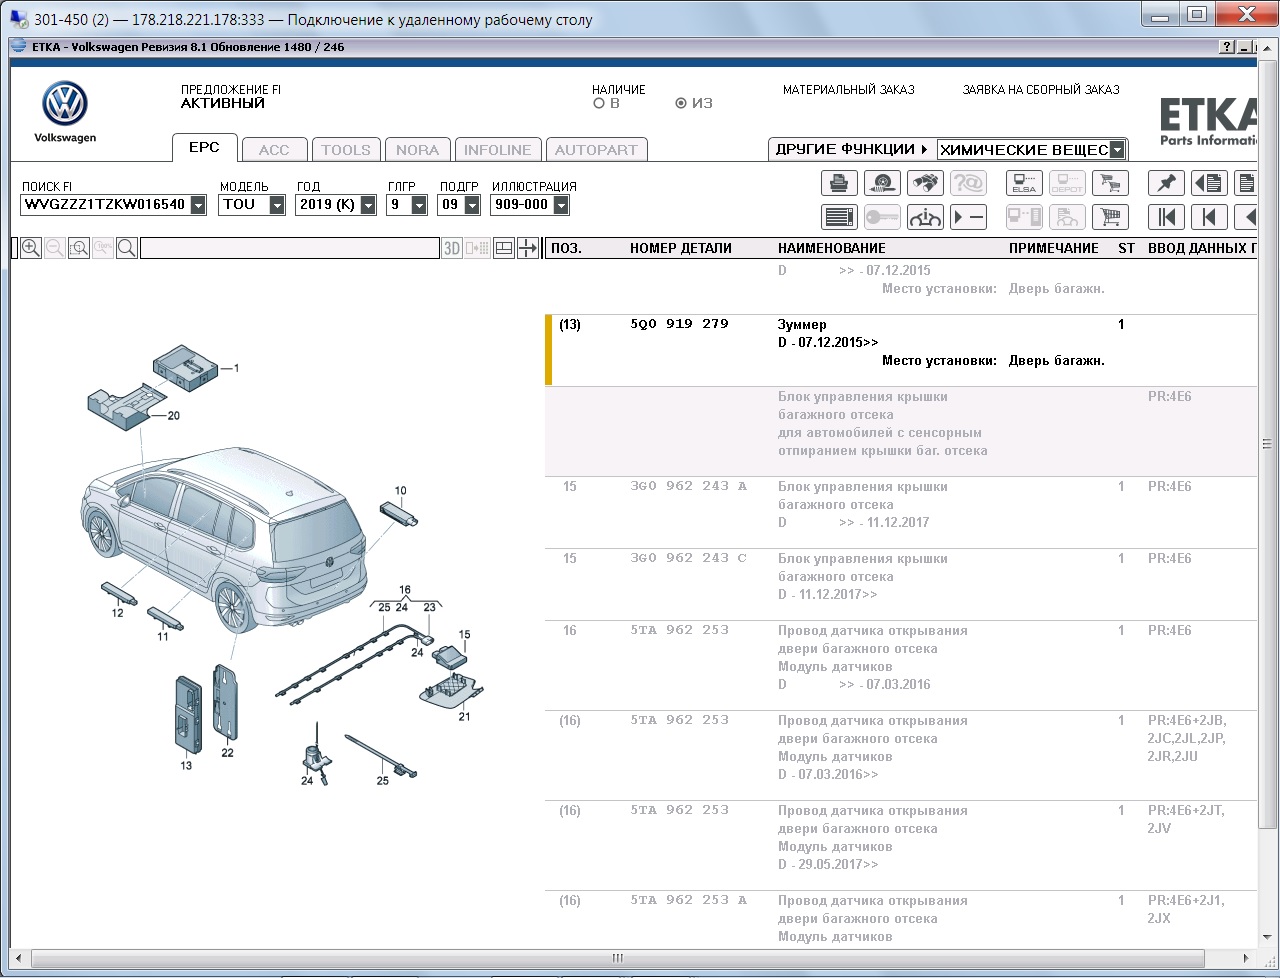Click callout number 13 in illustration

(x=186, y=766)
